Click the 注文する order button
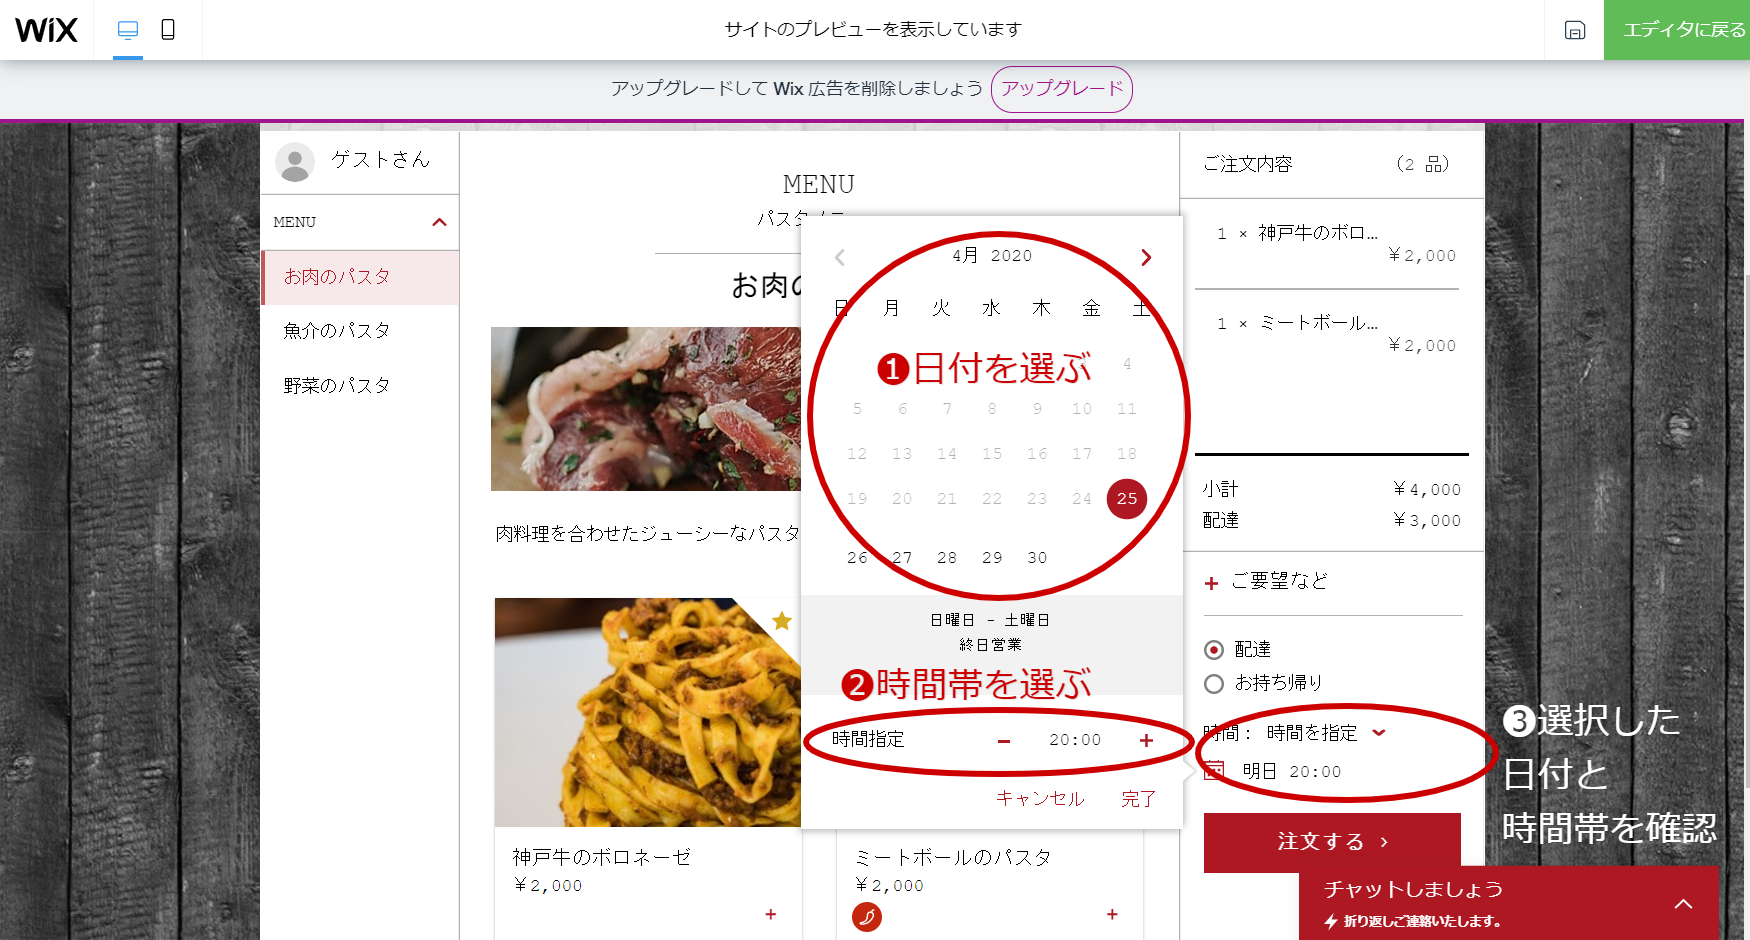 pos(1332,842)
